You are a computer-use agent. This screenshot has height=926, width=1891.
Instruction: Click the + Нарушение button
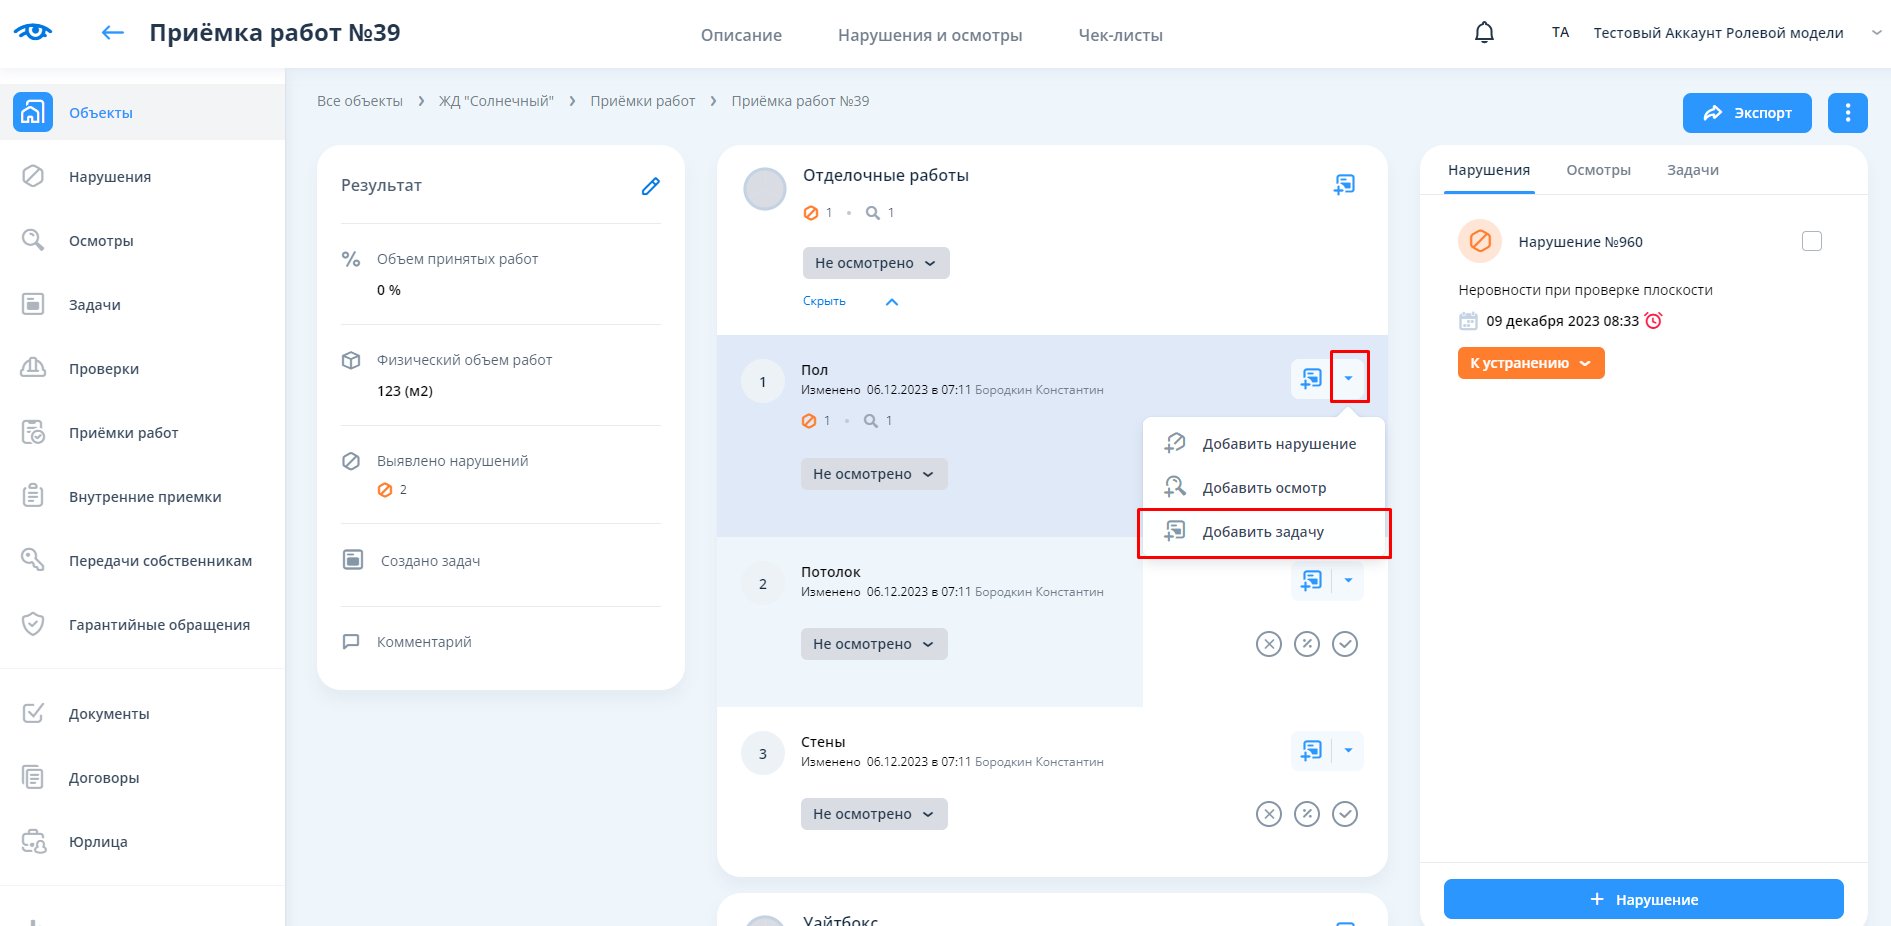pos(1643,899)
